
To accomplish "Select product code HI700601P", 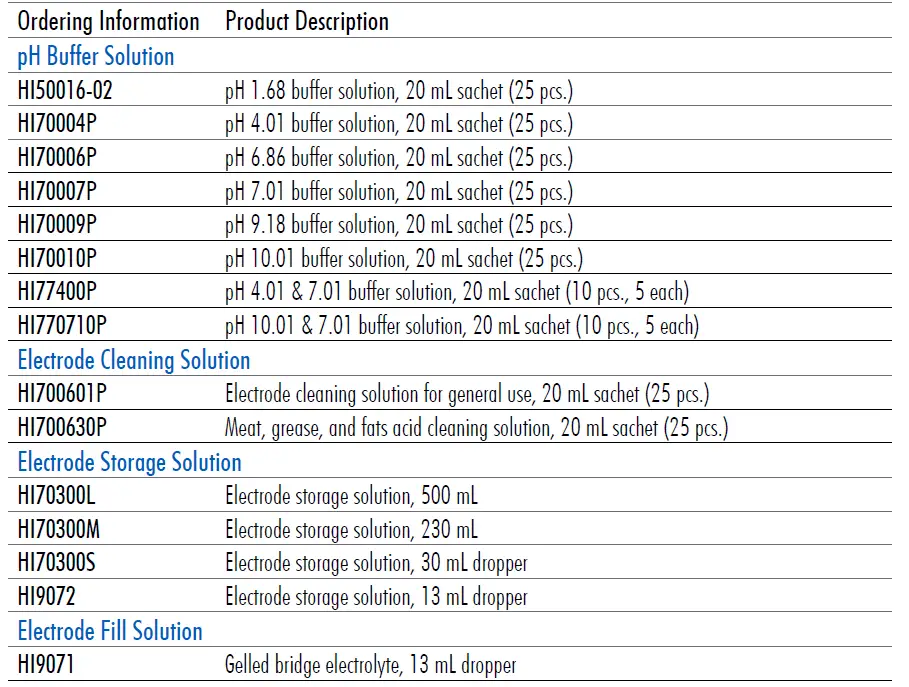I will (62, 394).
